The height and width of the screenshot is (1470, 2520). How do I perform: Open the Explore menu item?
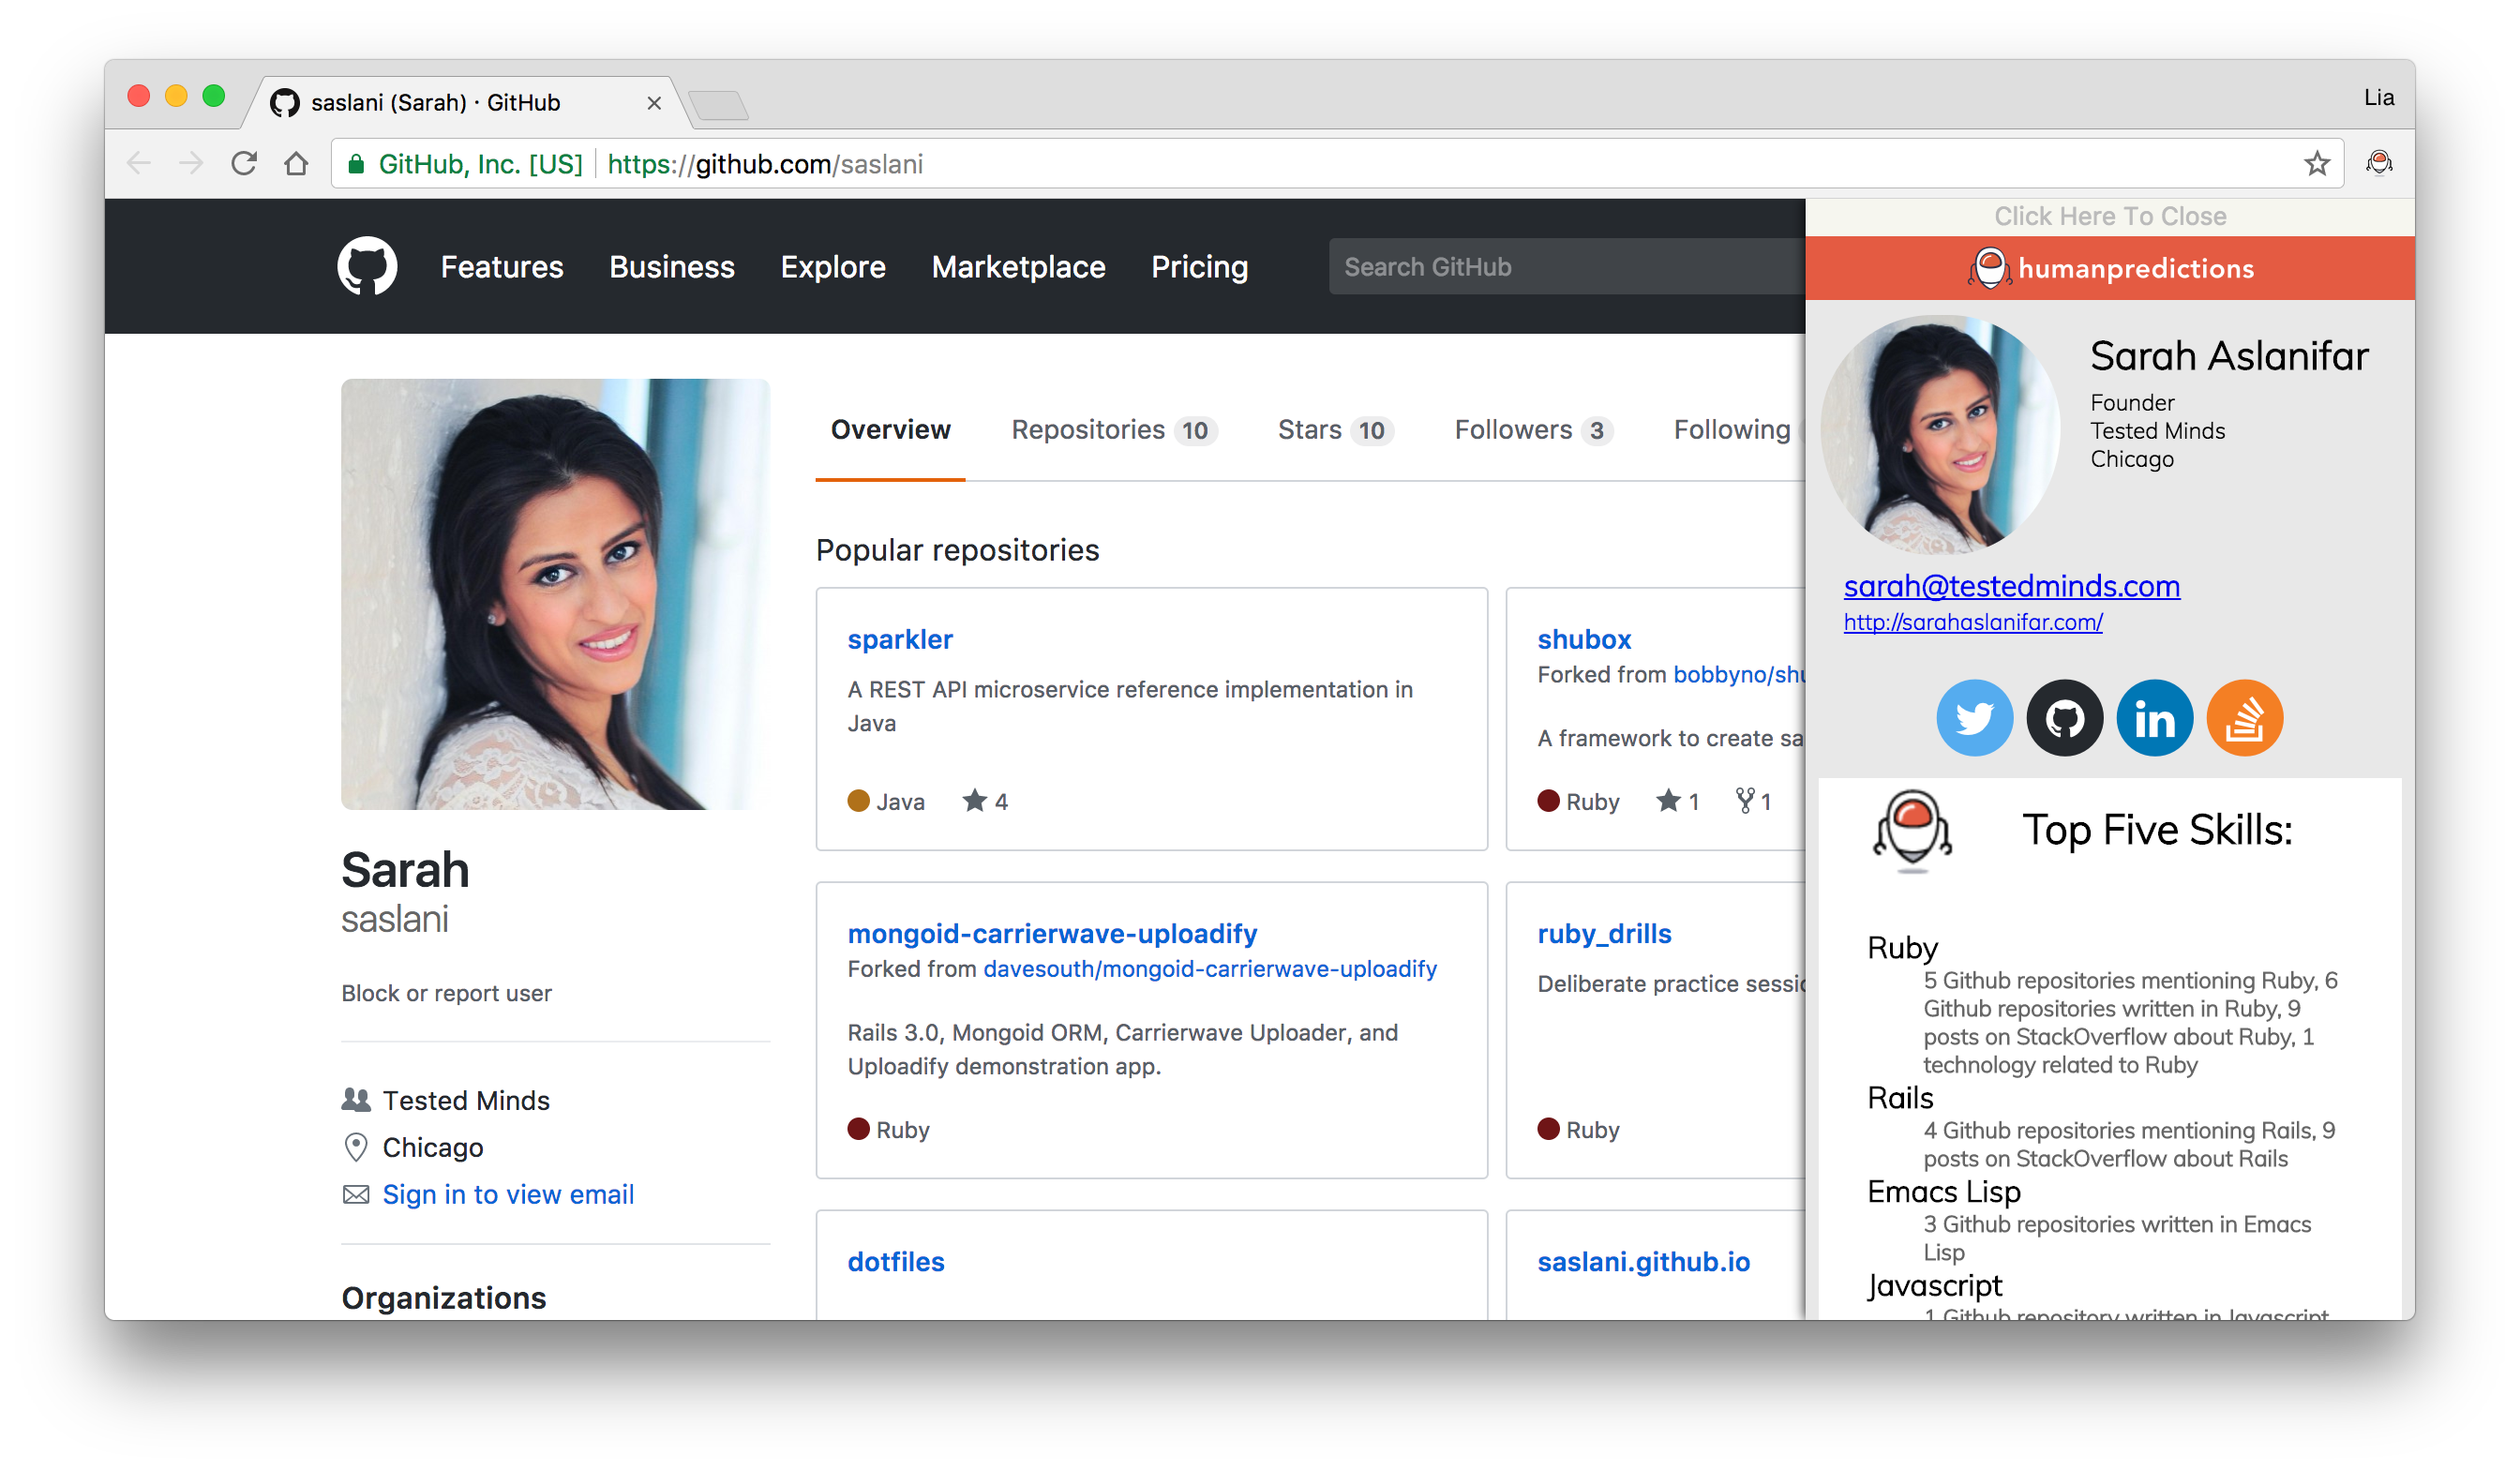click(x=833, y=267)
